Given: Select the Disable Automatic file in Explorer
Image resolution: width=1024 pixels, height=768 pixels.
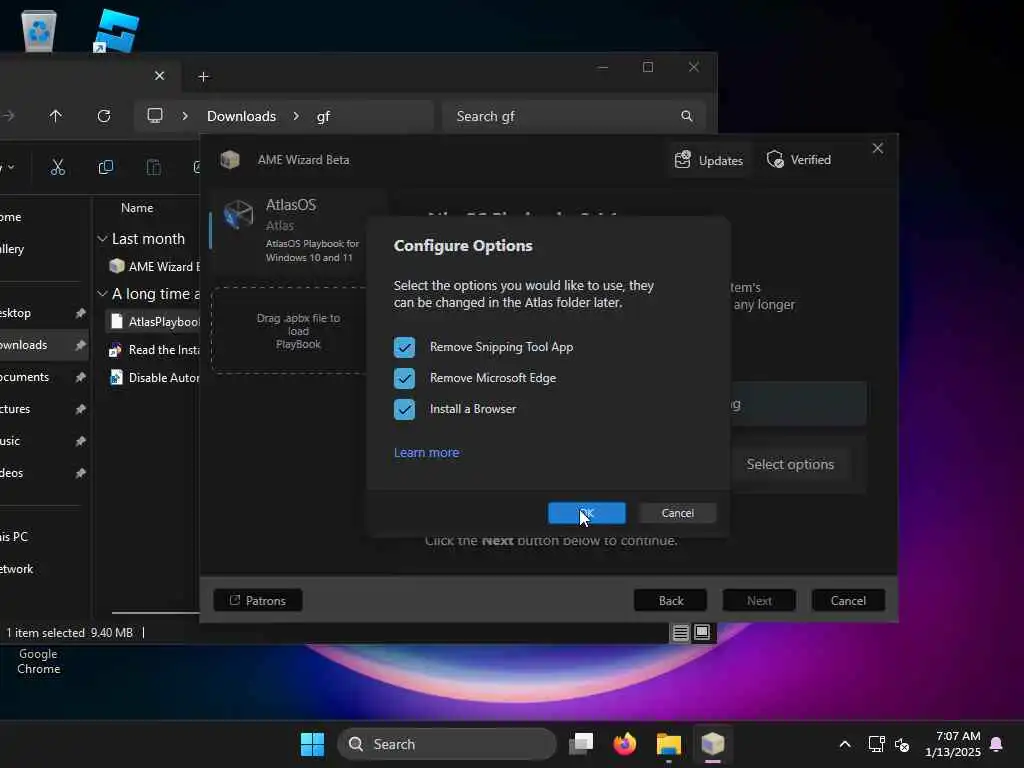Looking at the screenshot, I should pyautogui.click(x=155, y=377).
